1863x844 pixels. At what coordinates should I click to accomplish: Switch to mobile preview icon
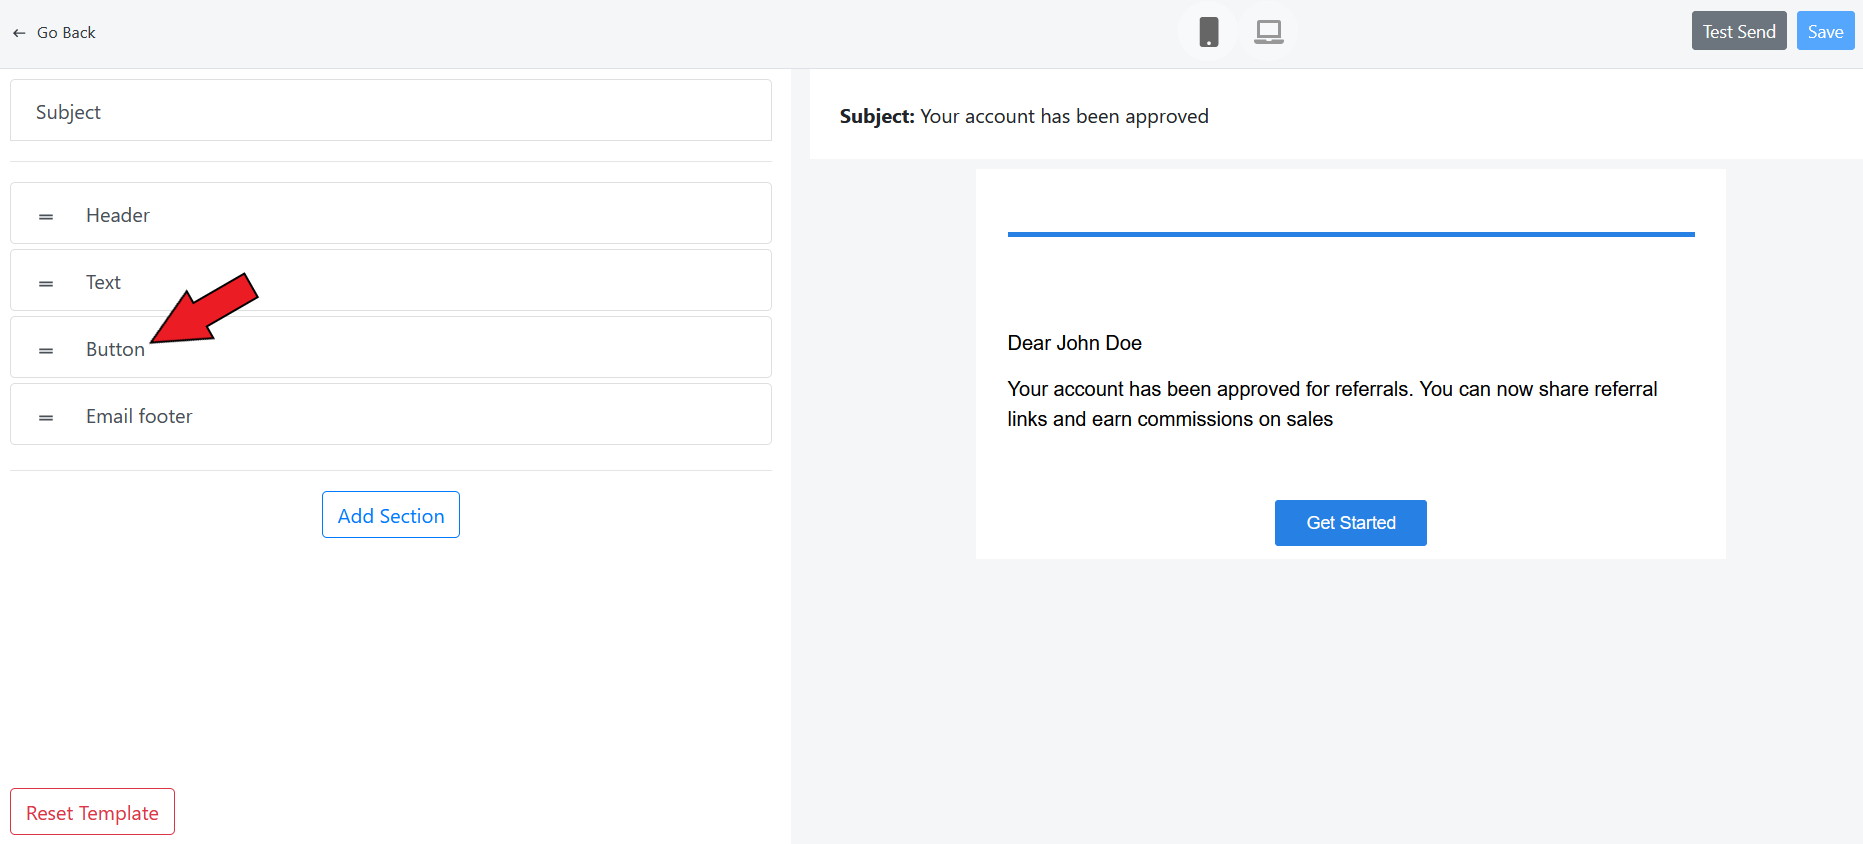(x=1208, y=32)
